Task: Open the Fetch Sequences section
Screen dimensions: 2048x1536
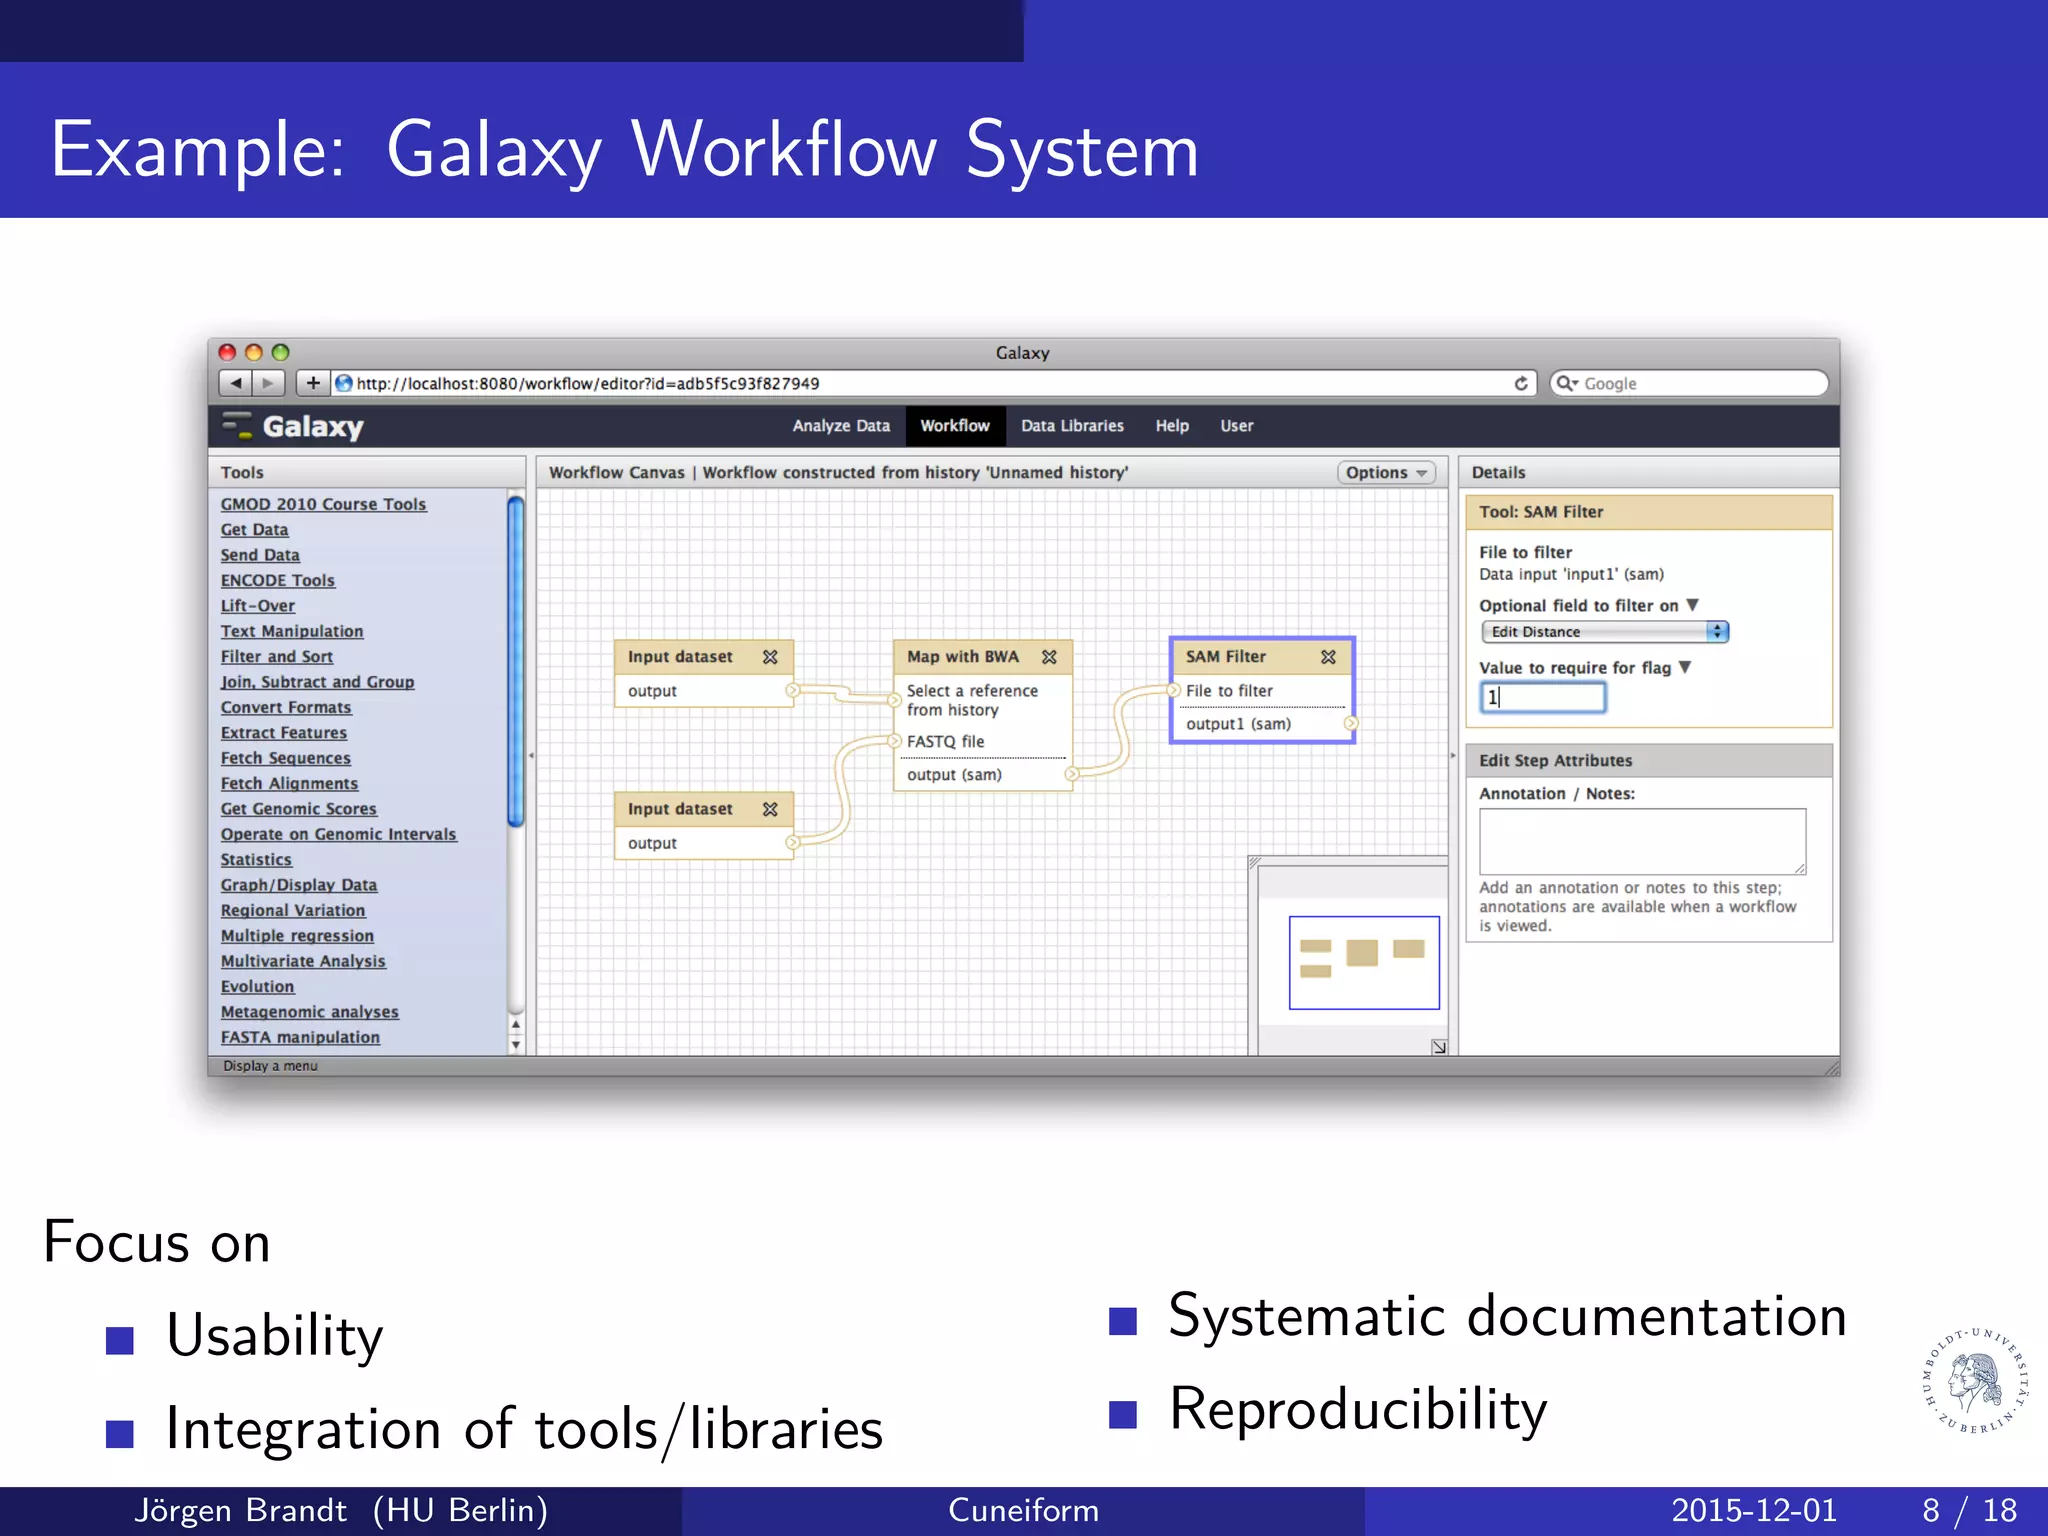Action: [x=286, y=758]
